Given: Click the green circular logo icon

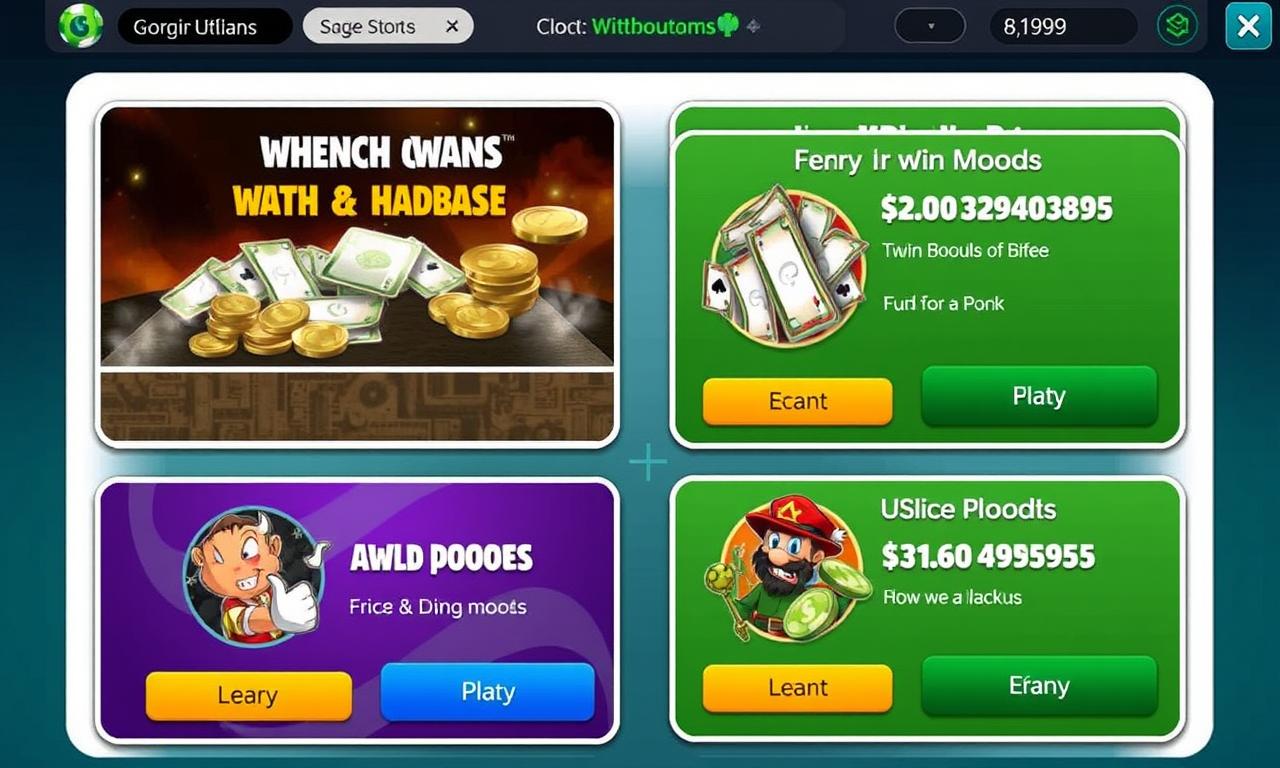Looking at the screenshot, I should 80,25.
